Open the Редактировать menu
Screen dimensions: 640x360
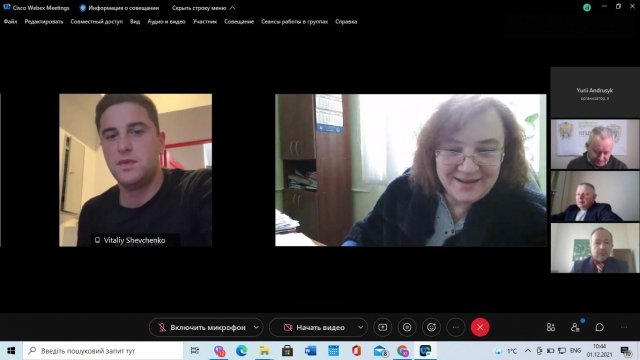coord(44,22)
